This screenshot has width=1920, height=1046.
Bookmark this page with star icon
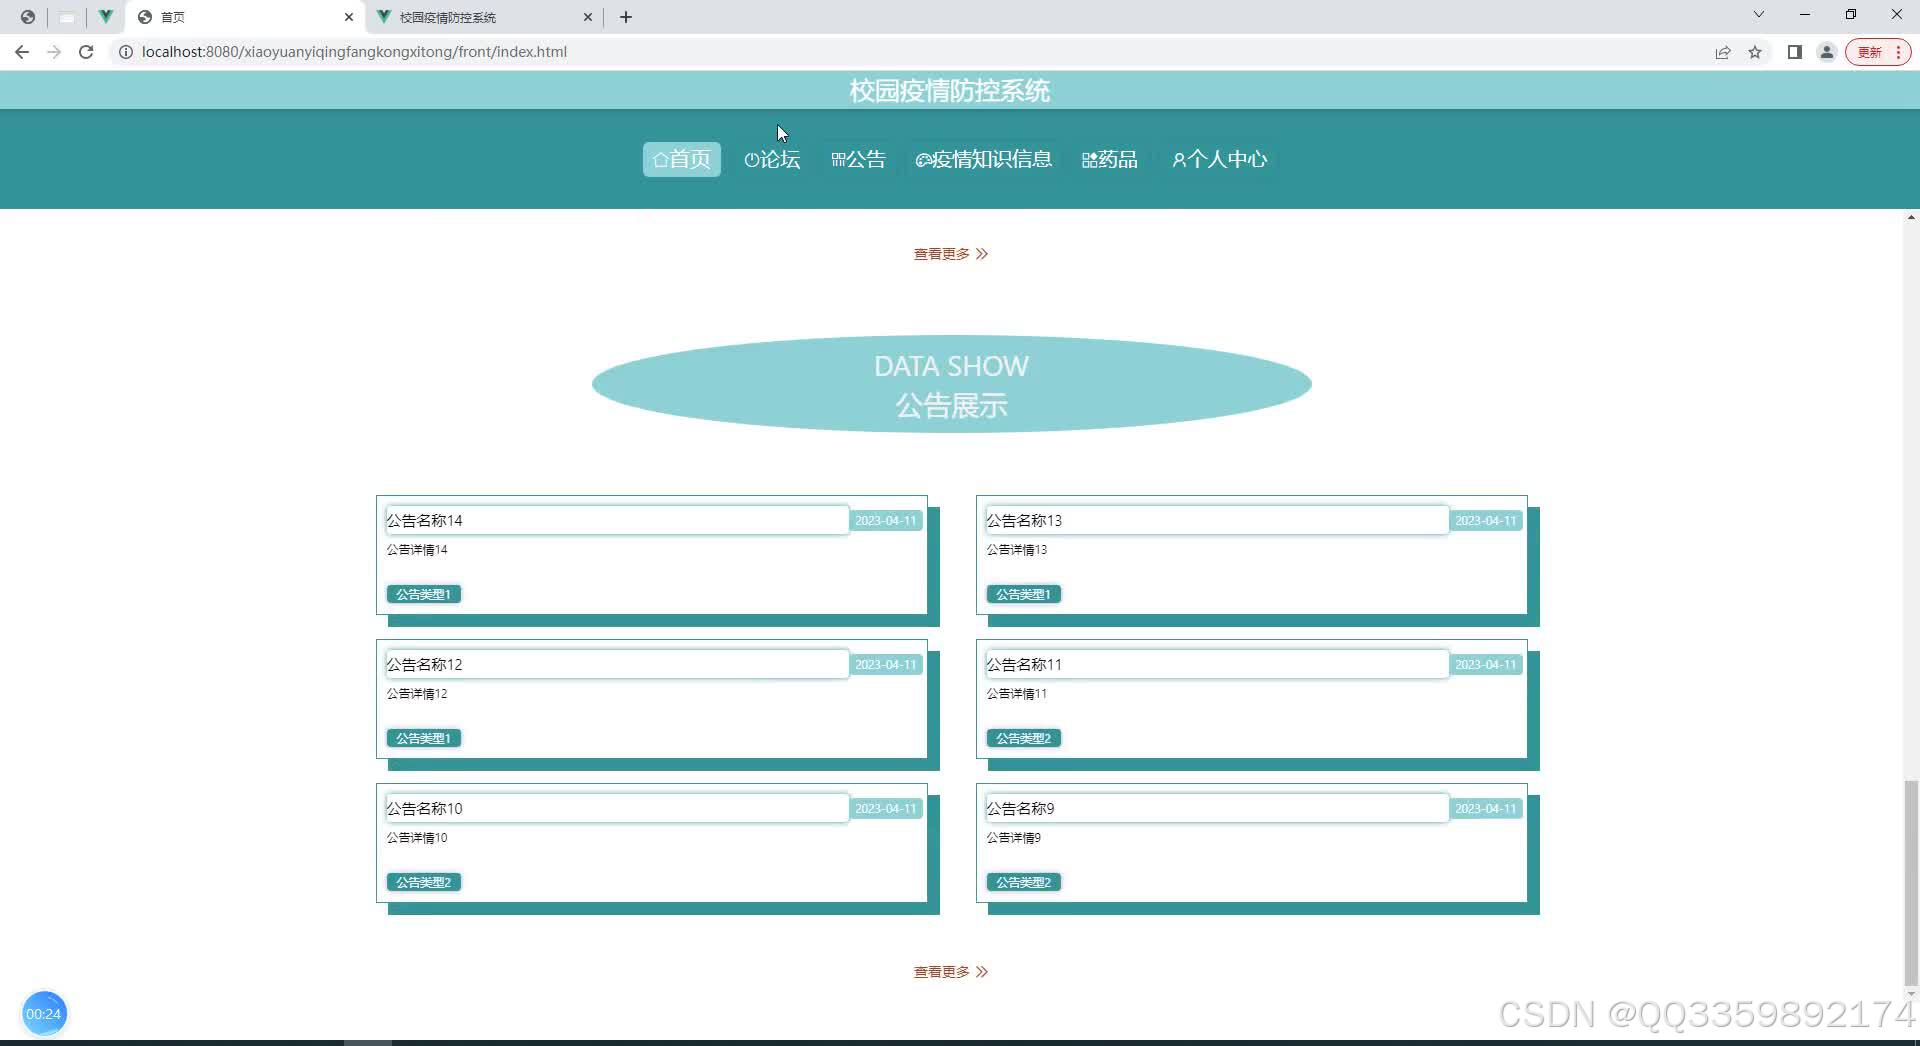[x=1755, y=52]
